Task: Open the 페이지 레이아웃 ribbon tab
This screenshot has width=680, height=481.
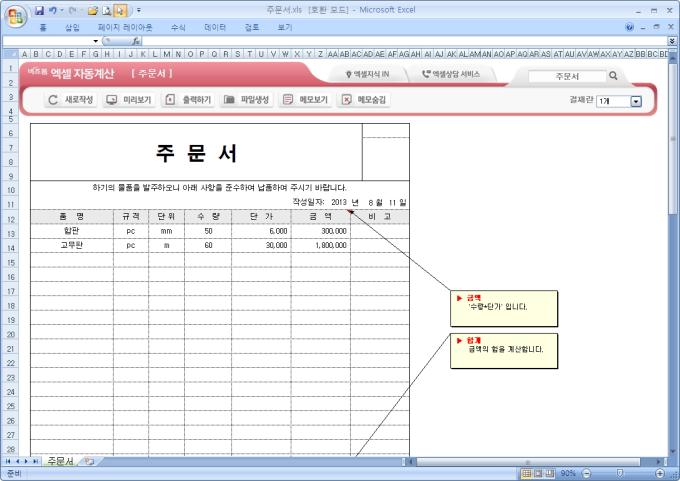Action: pyautogui.click(x=125, y=28)
